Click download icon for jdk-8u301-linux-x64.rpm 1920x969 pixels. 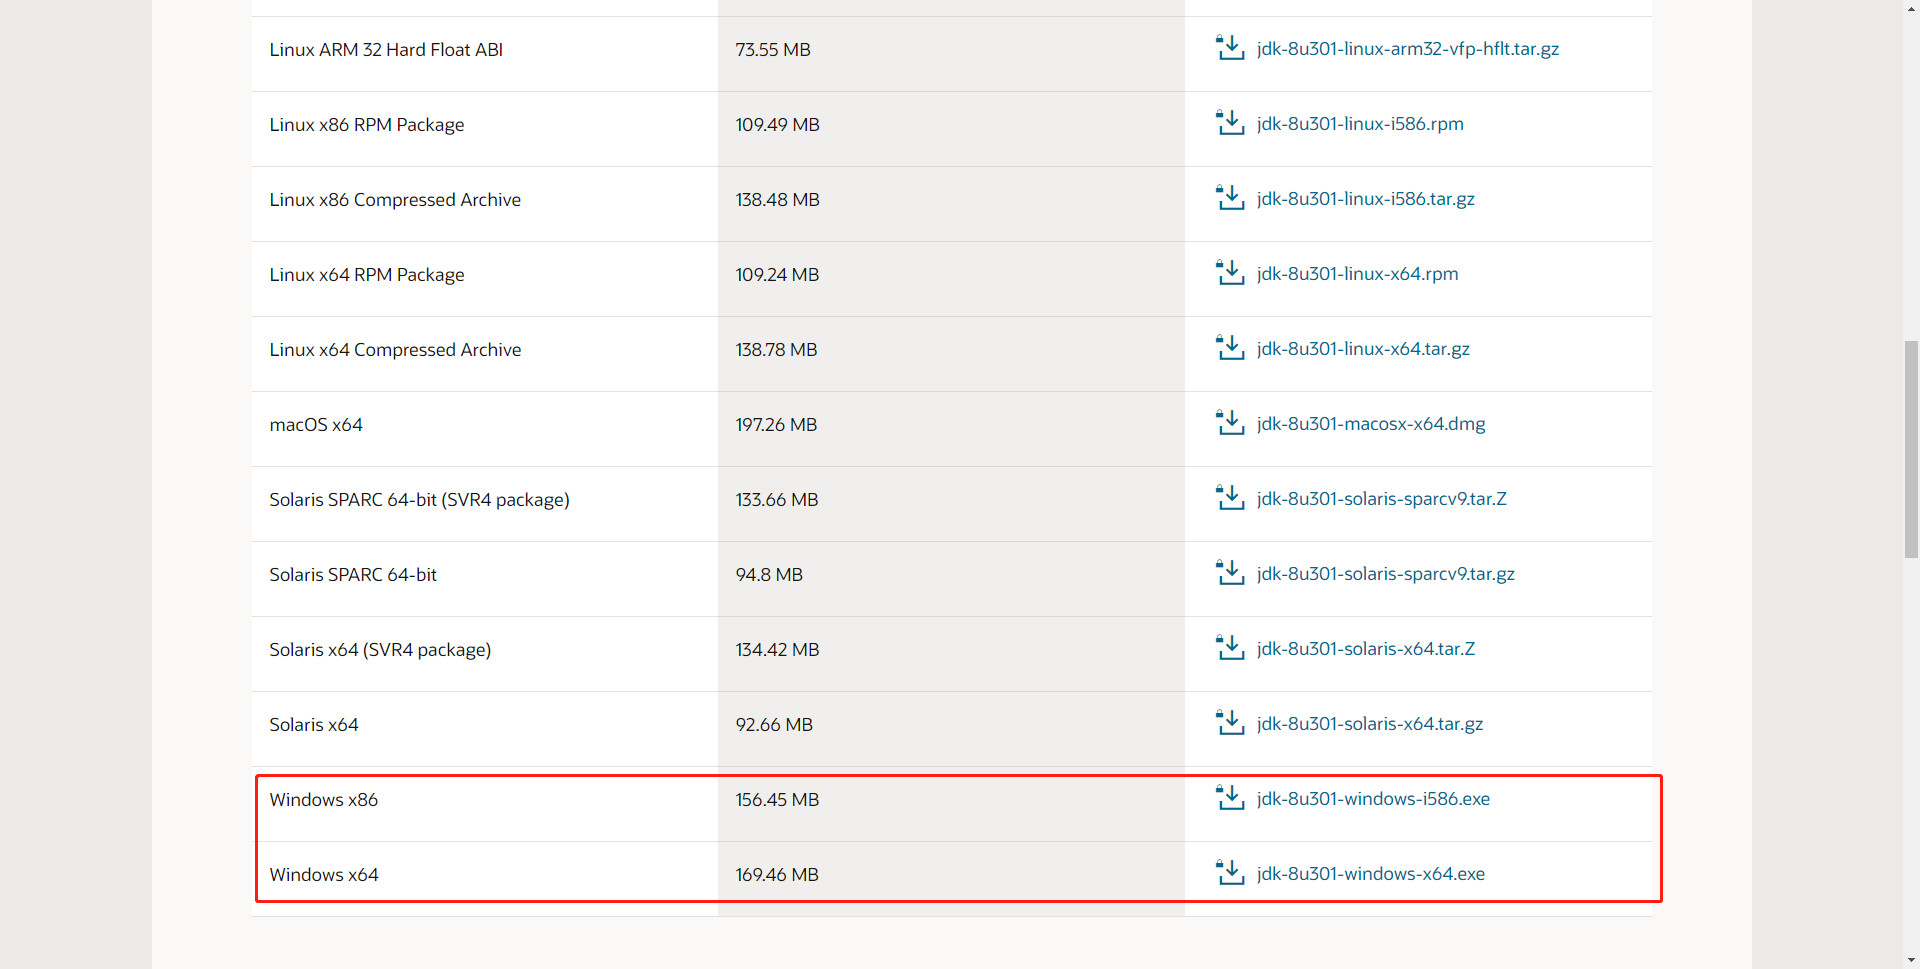coord(1229,273)
